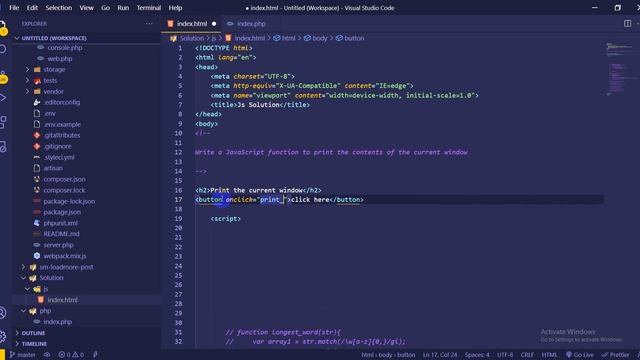Open the Search activity bar icon

point(3,49)
